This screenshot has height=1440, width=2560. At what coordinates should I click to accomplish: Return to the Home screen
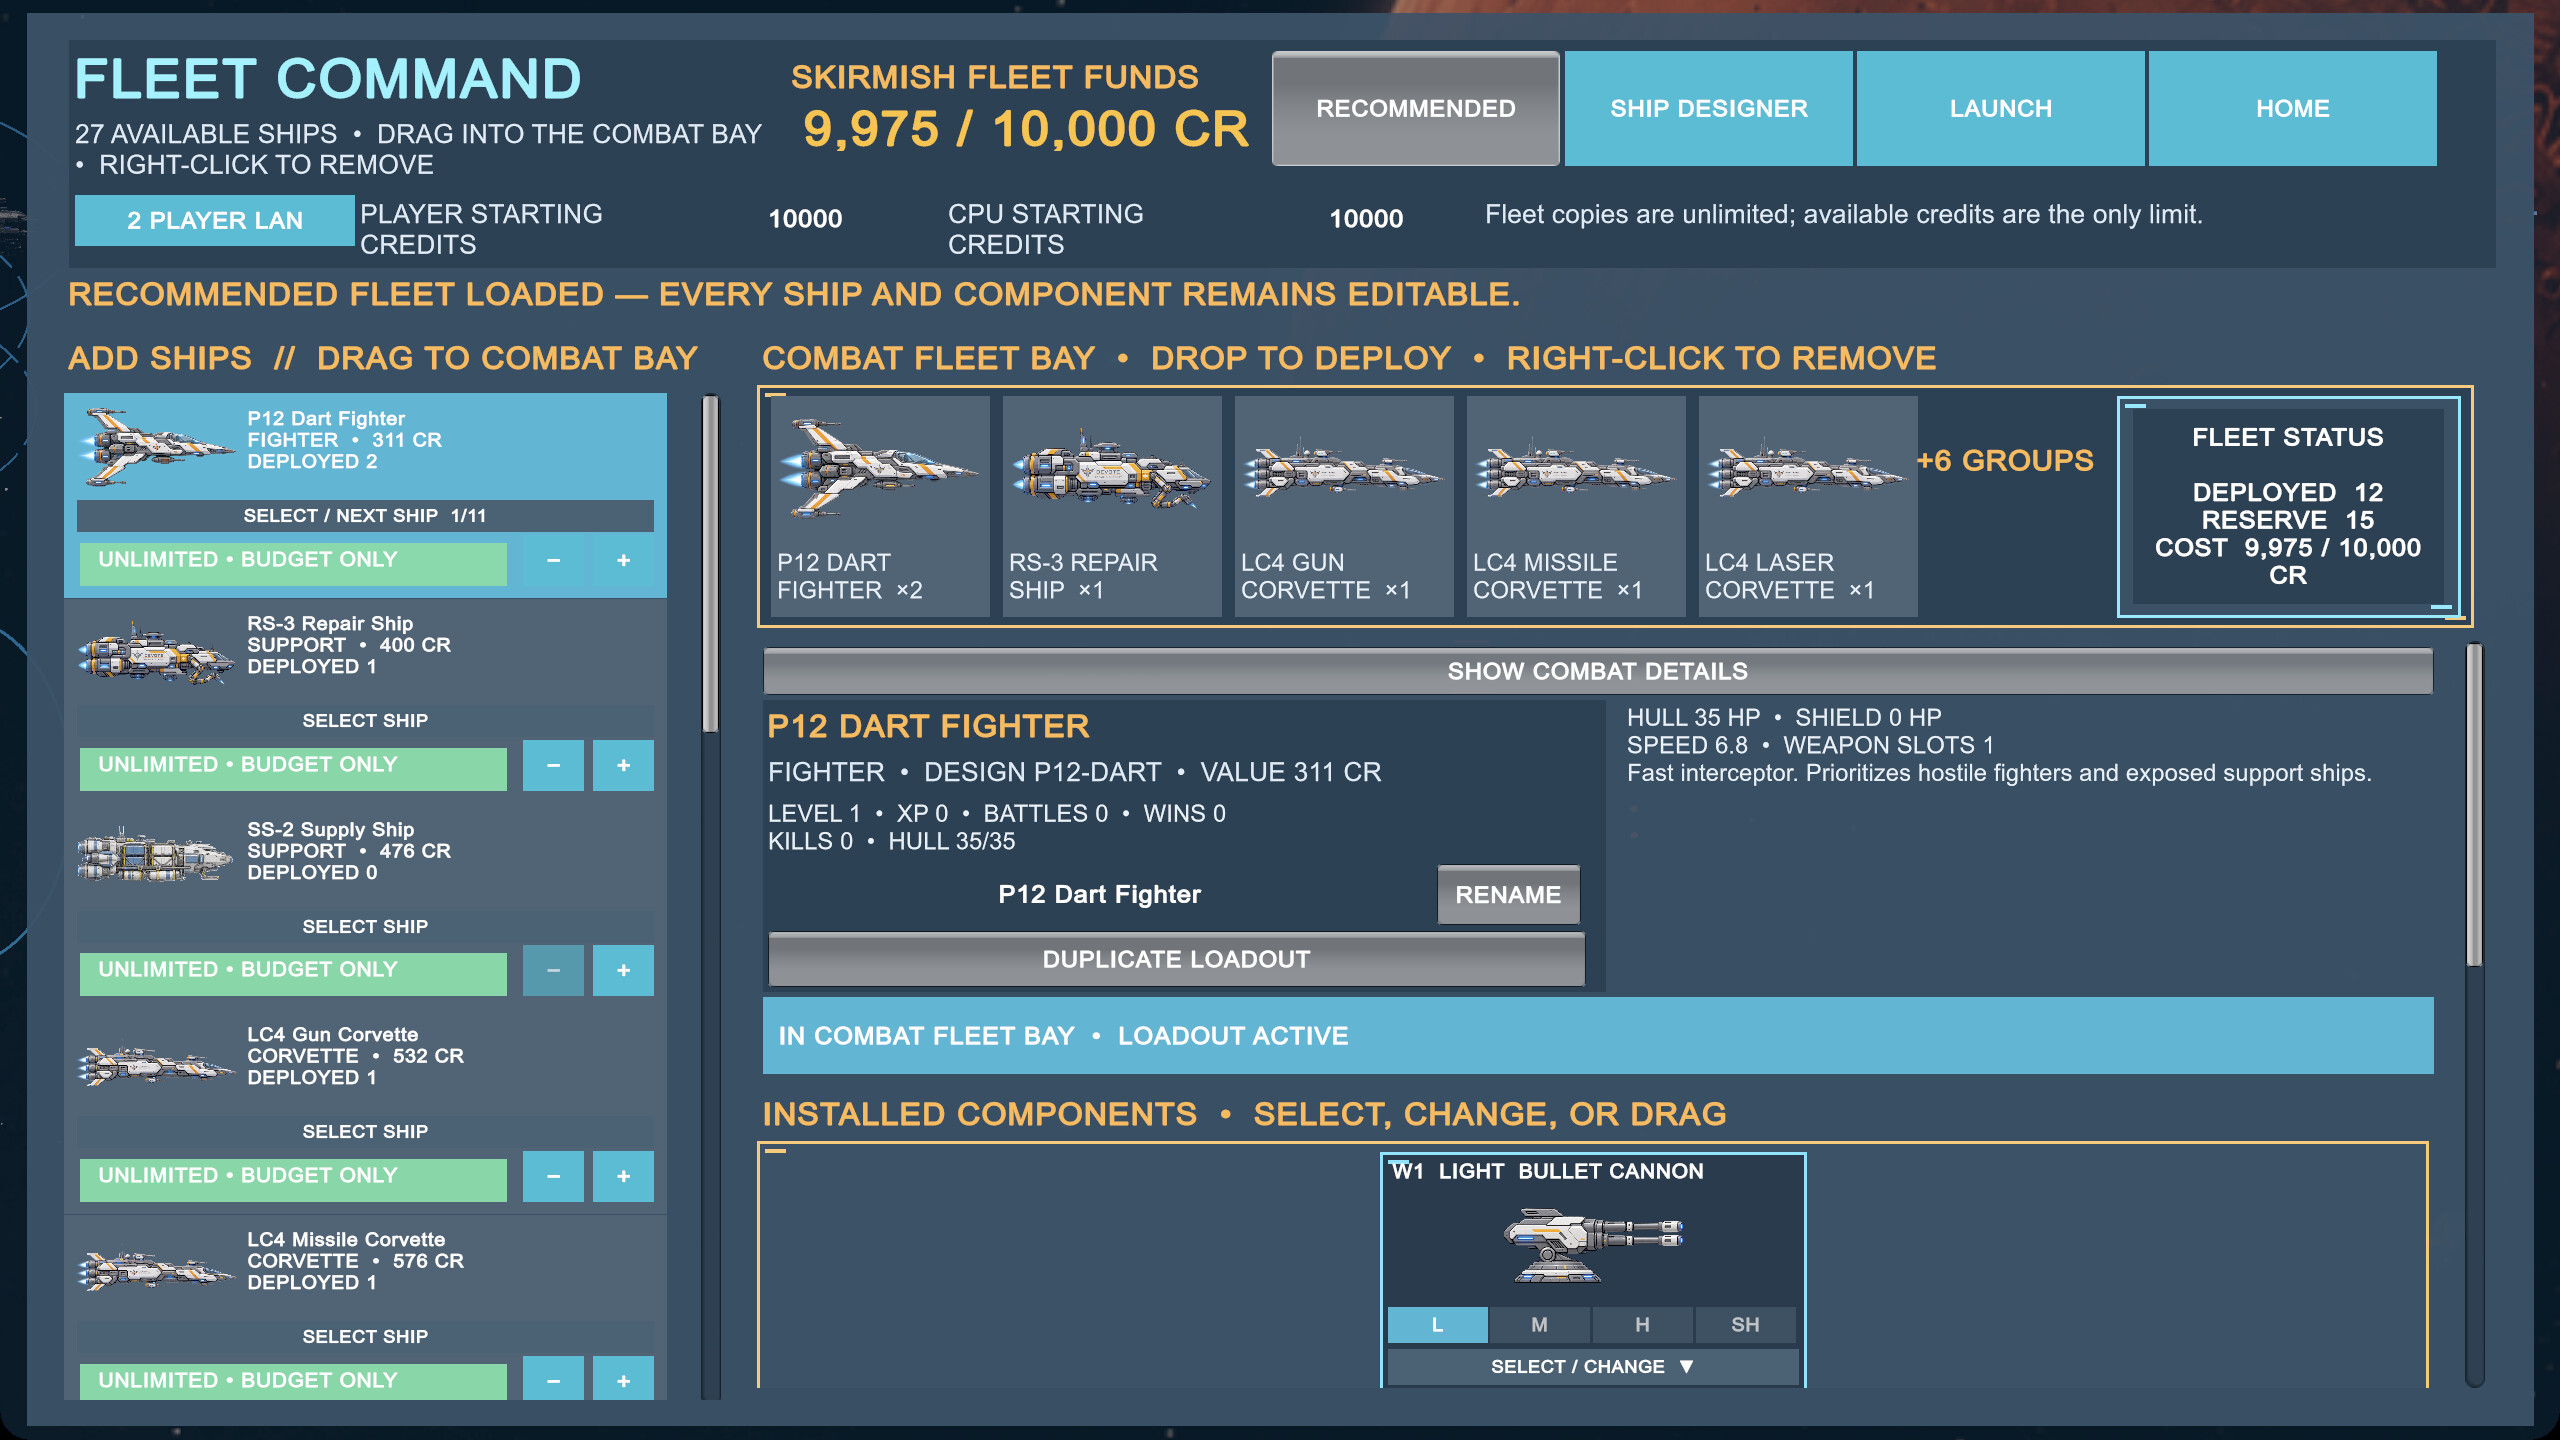coord(2292,108)
